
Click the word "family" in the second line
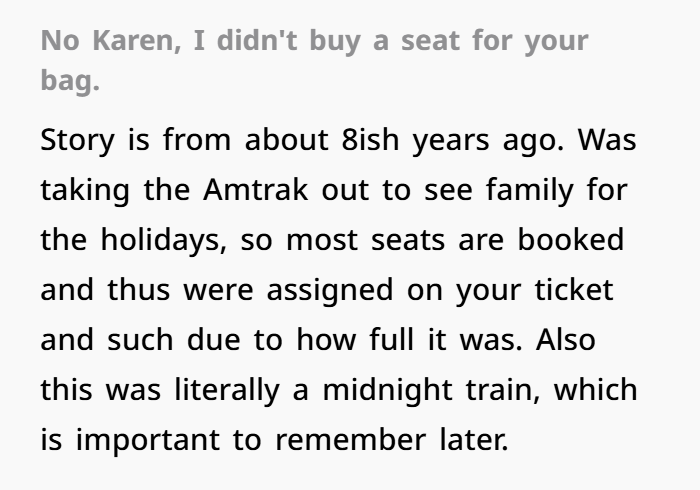coord(529,191)
